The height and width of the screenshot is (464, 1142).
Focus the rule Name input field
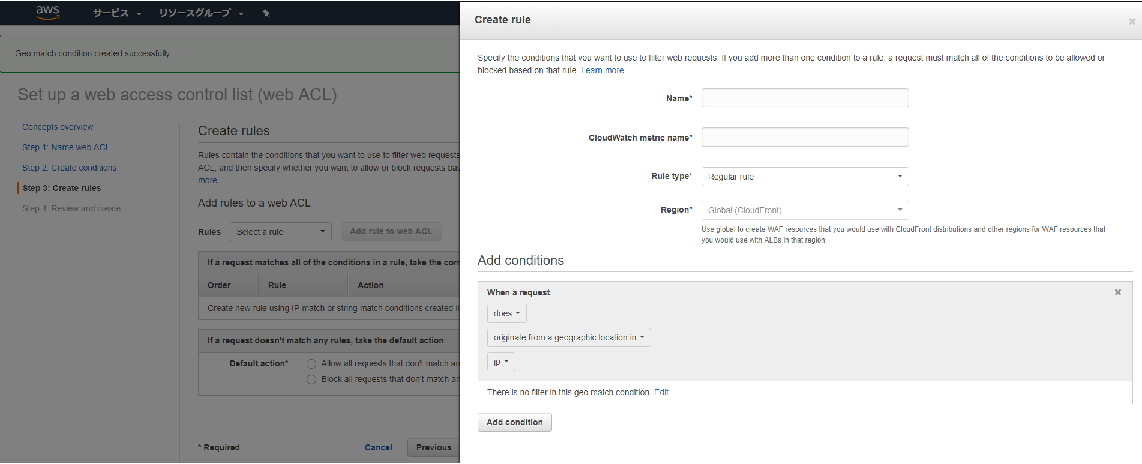(805, 98)
